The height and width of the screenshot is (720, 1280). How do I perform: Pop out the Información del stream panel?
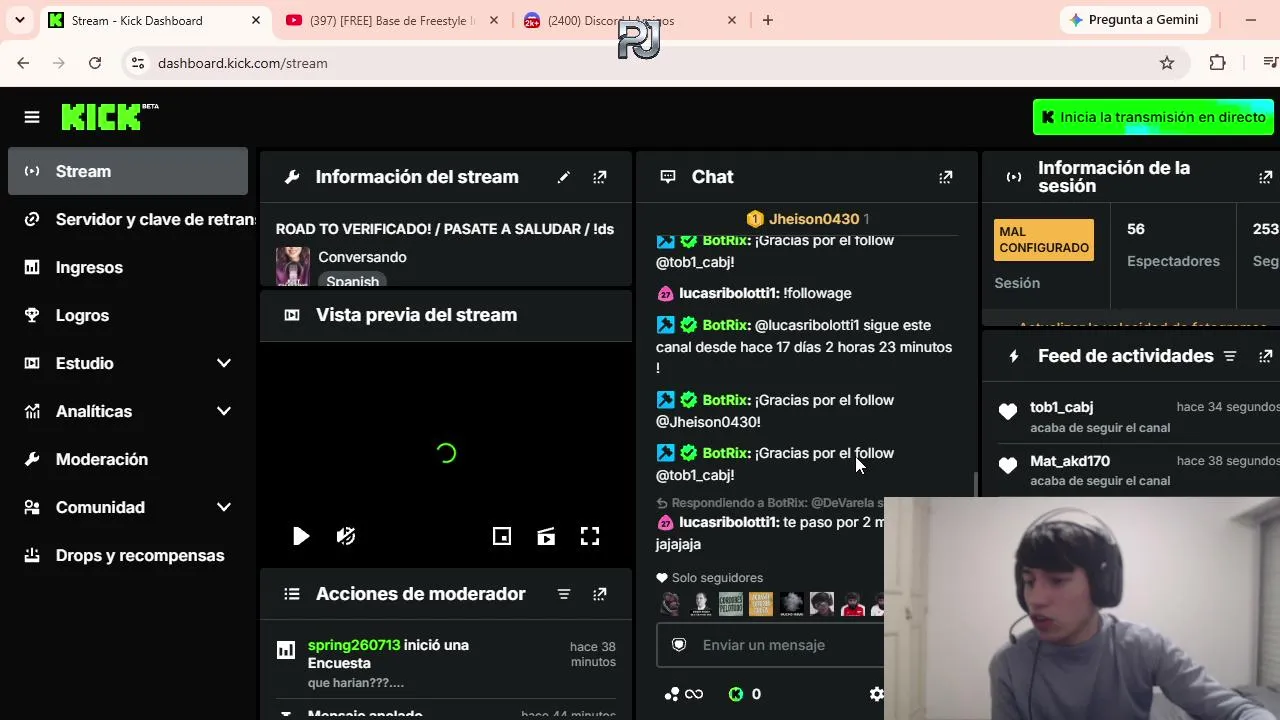tap(600, 177)
